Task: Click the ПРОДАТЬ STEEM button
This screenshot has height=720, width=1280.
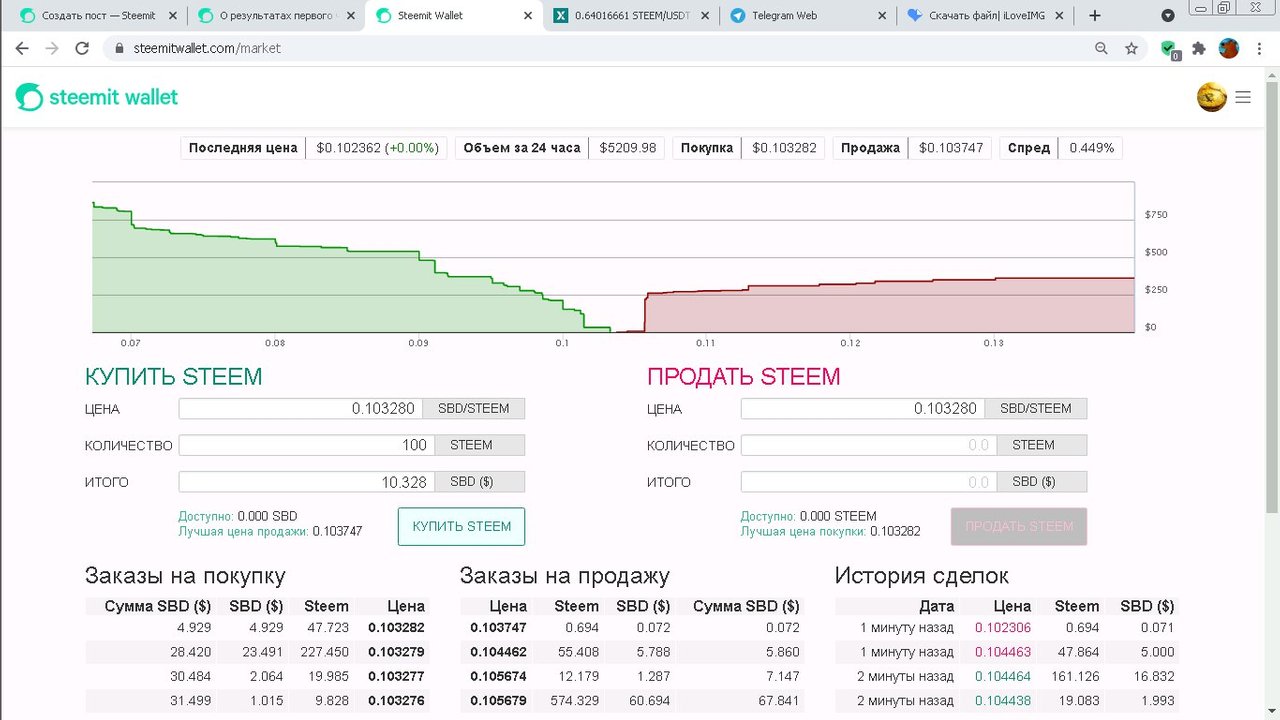Action: click(1019, 526)
